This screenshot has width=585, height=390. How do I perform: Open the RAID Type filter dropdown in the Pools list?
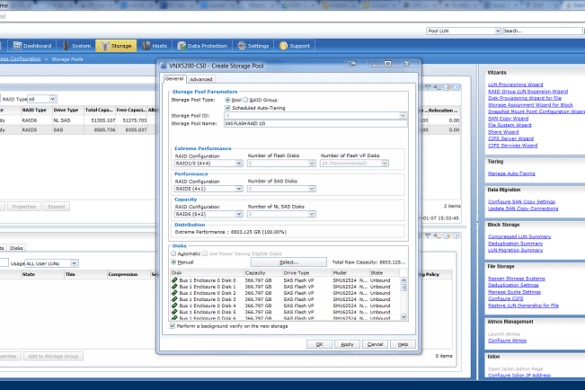[x=53, y=99]
